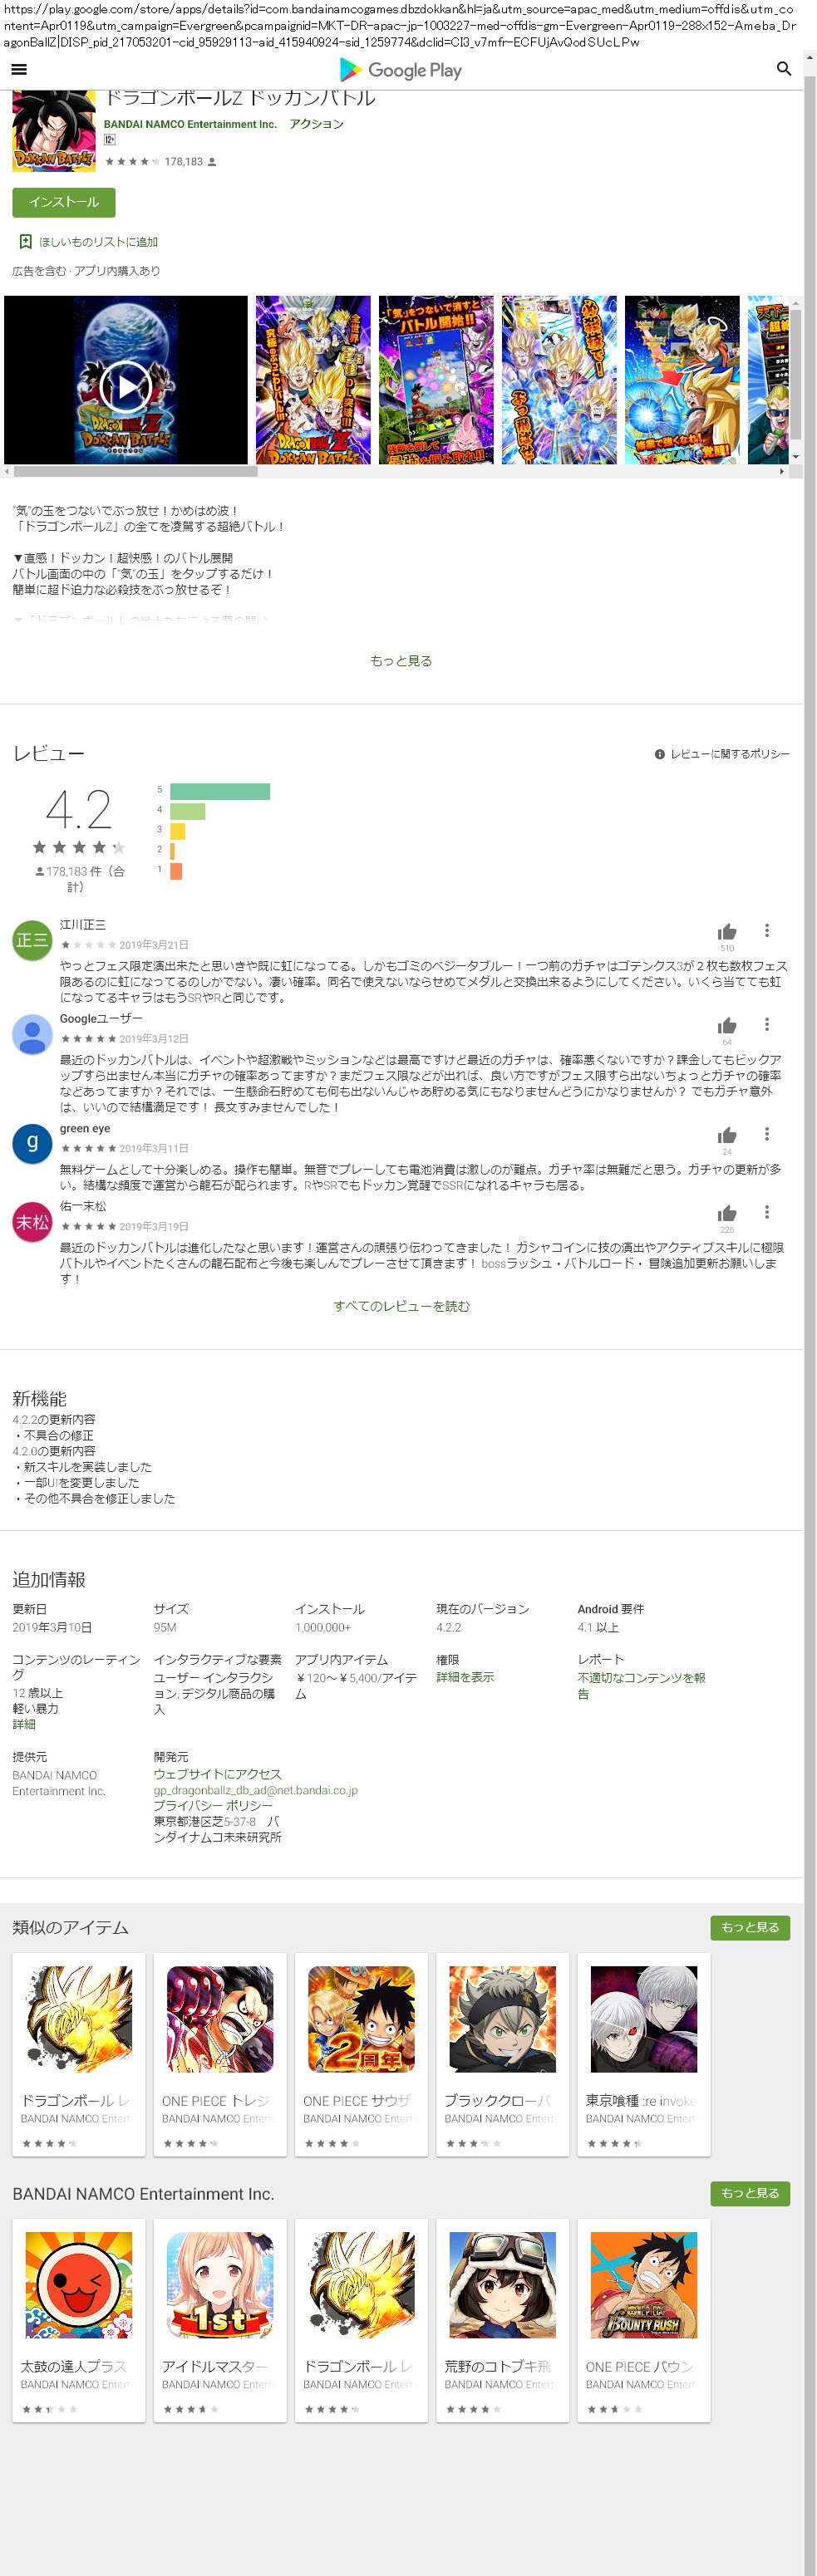This screenshot has width=817, height=2576.
Task: Open the hamburger navigation menu
Action: tap(18, 69)
